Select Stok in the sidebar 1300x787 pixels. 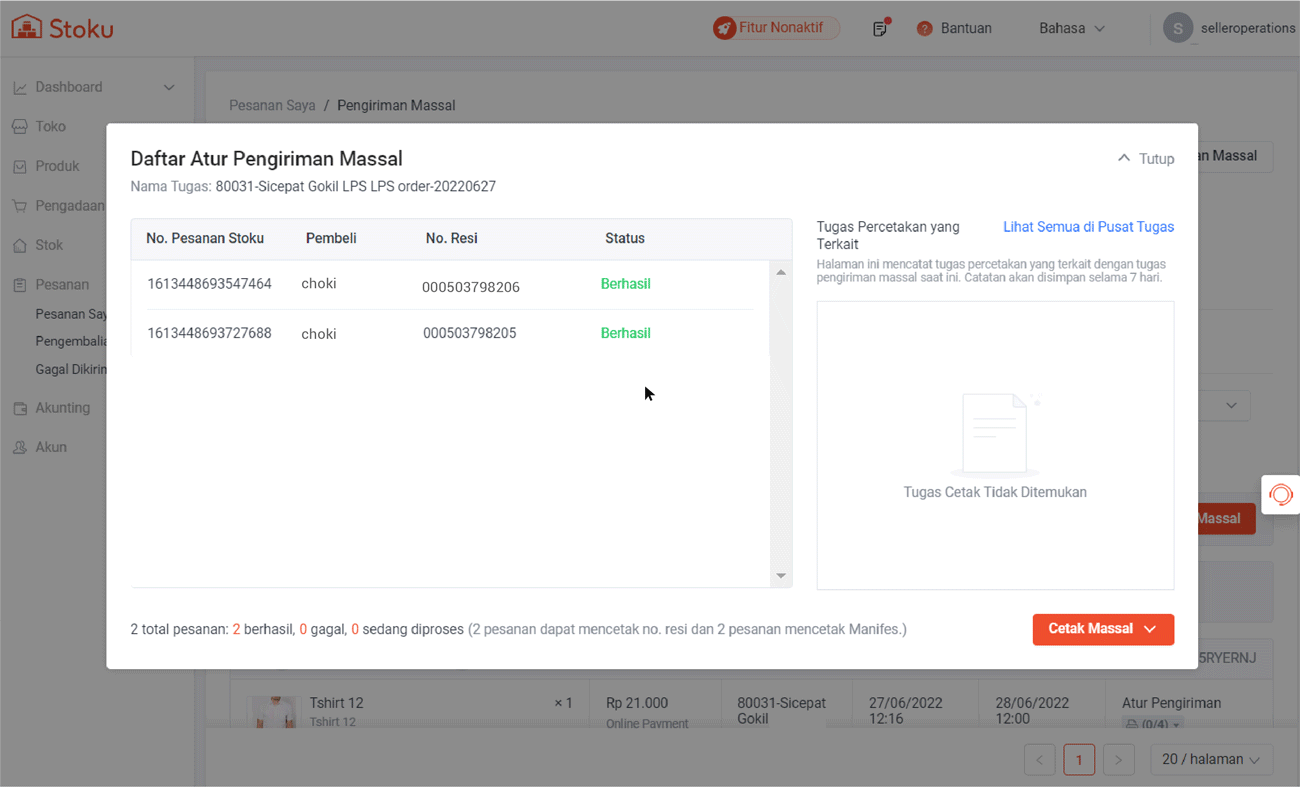pos(49,245)
